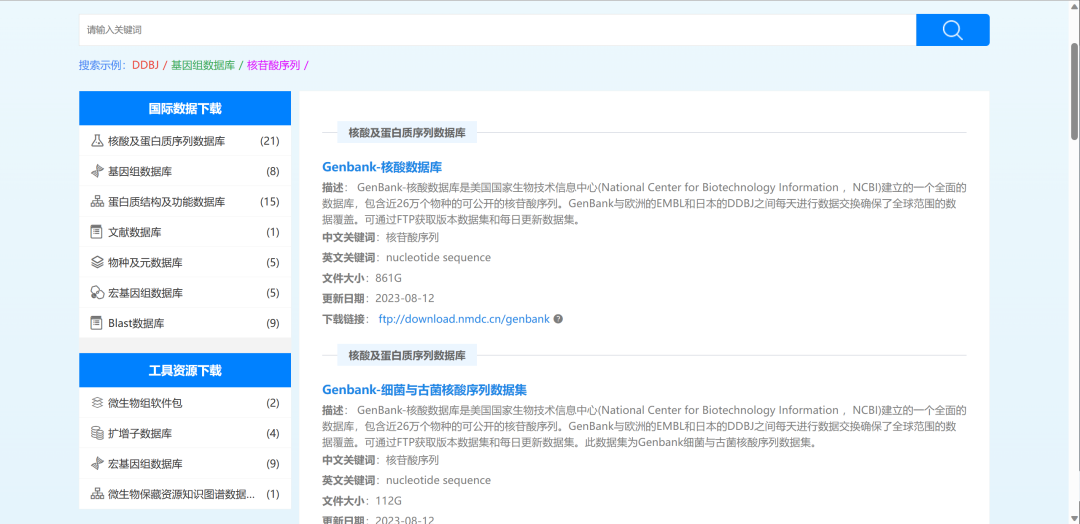The image size is (1080, 524).
Task: Click the second 核酸及蛋白质序列数据库 section tag
Action: (407, 356)
